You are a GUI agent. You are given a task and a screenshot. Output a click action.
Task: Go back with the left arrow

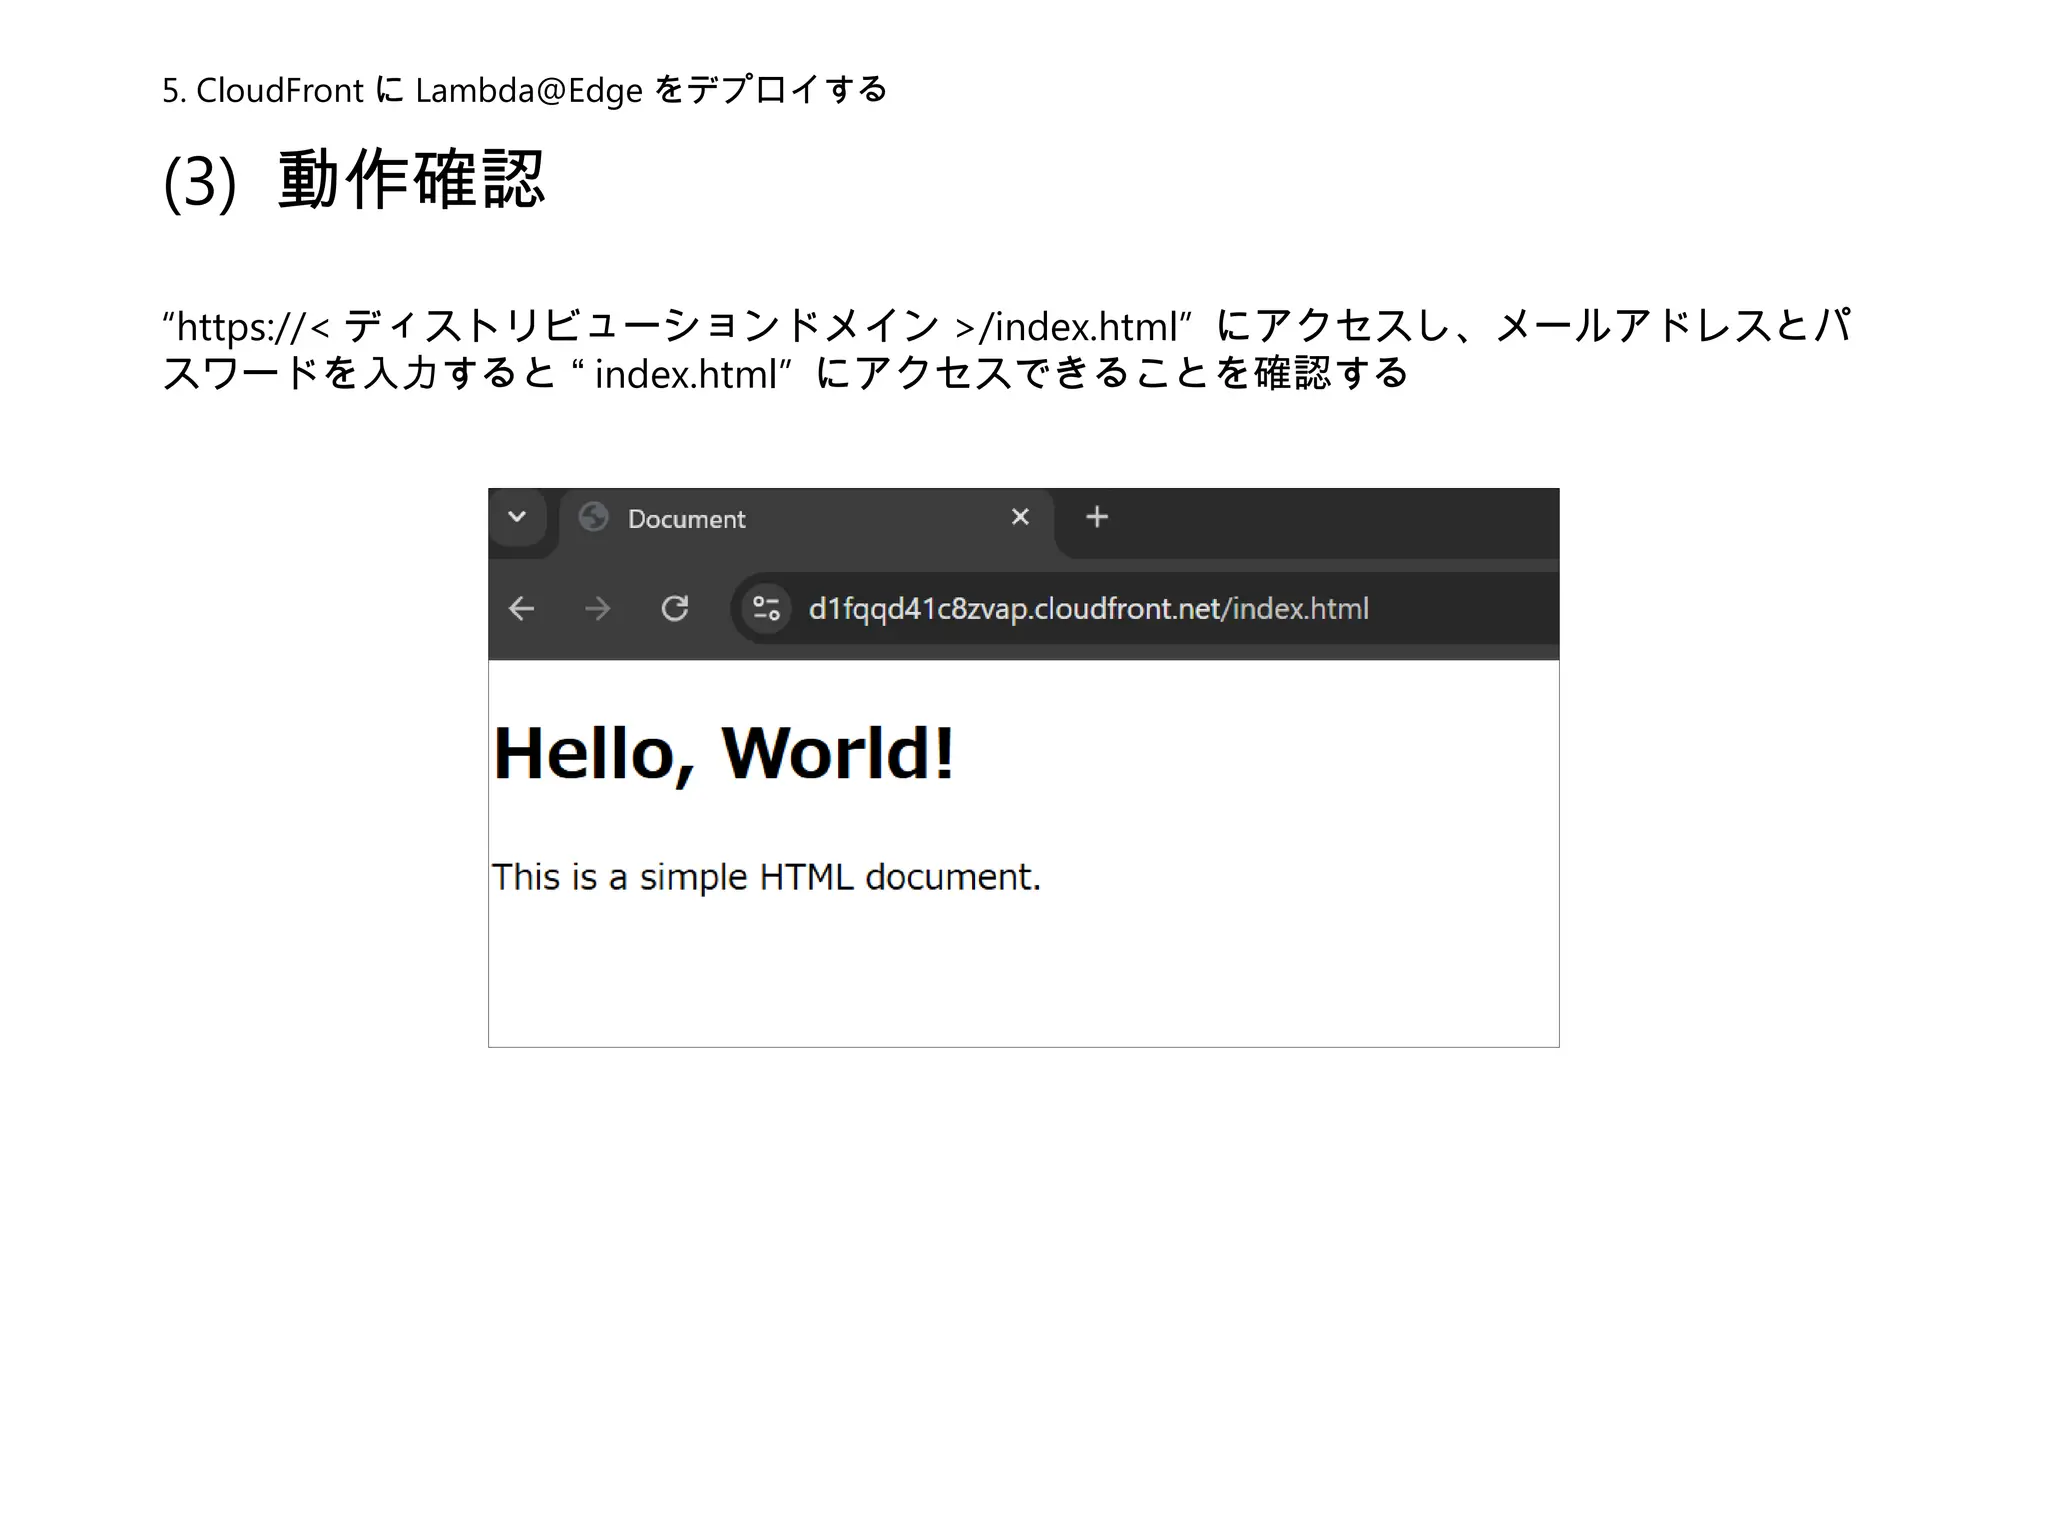[x=521, y=608]
